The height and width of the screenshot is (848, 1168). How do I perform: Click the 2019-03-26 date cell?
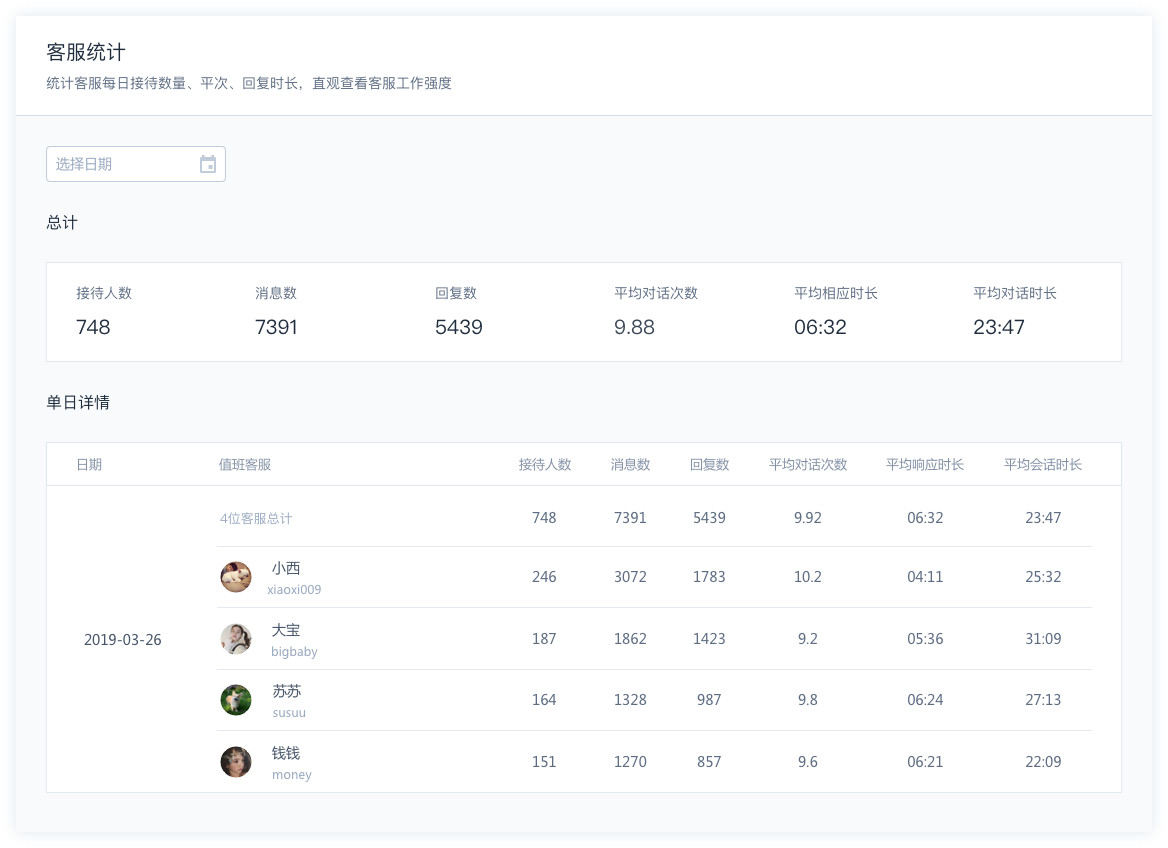coord(122,640)
